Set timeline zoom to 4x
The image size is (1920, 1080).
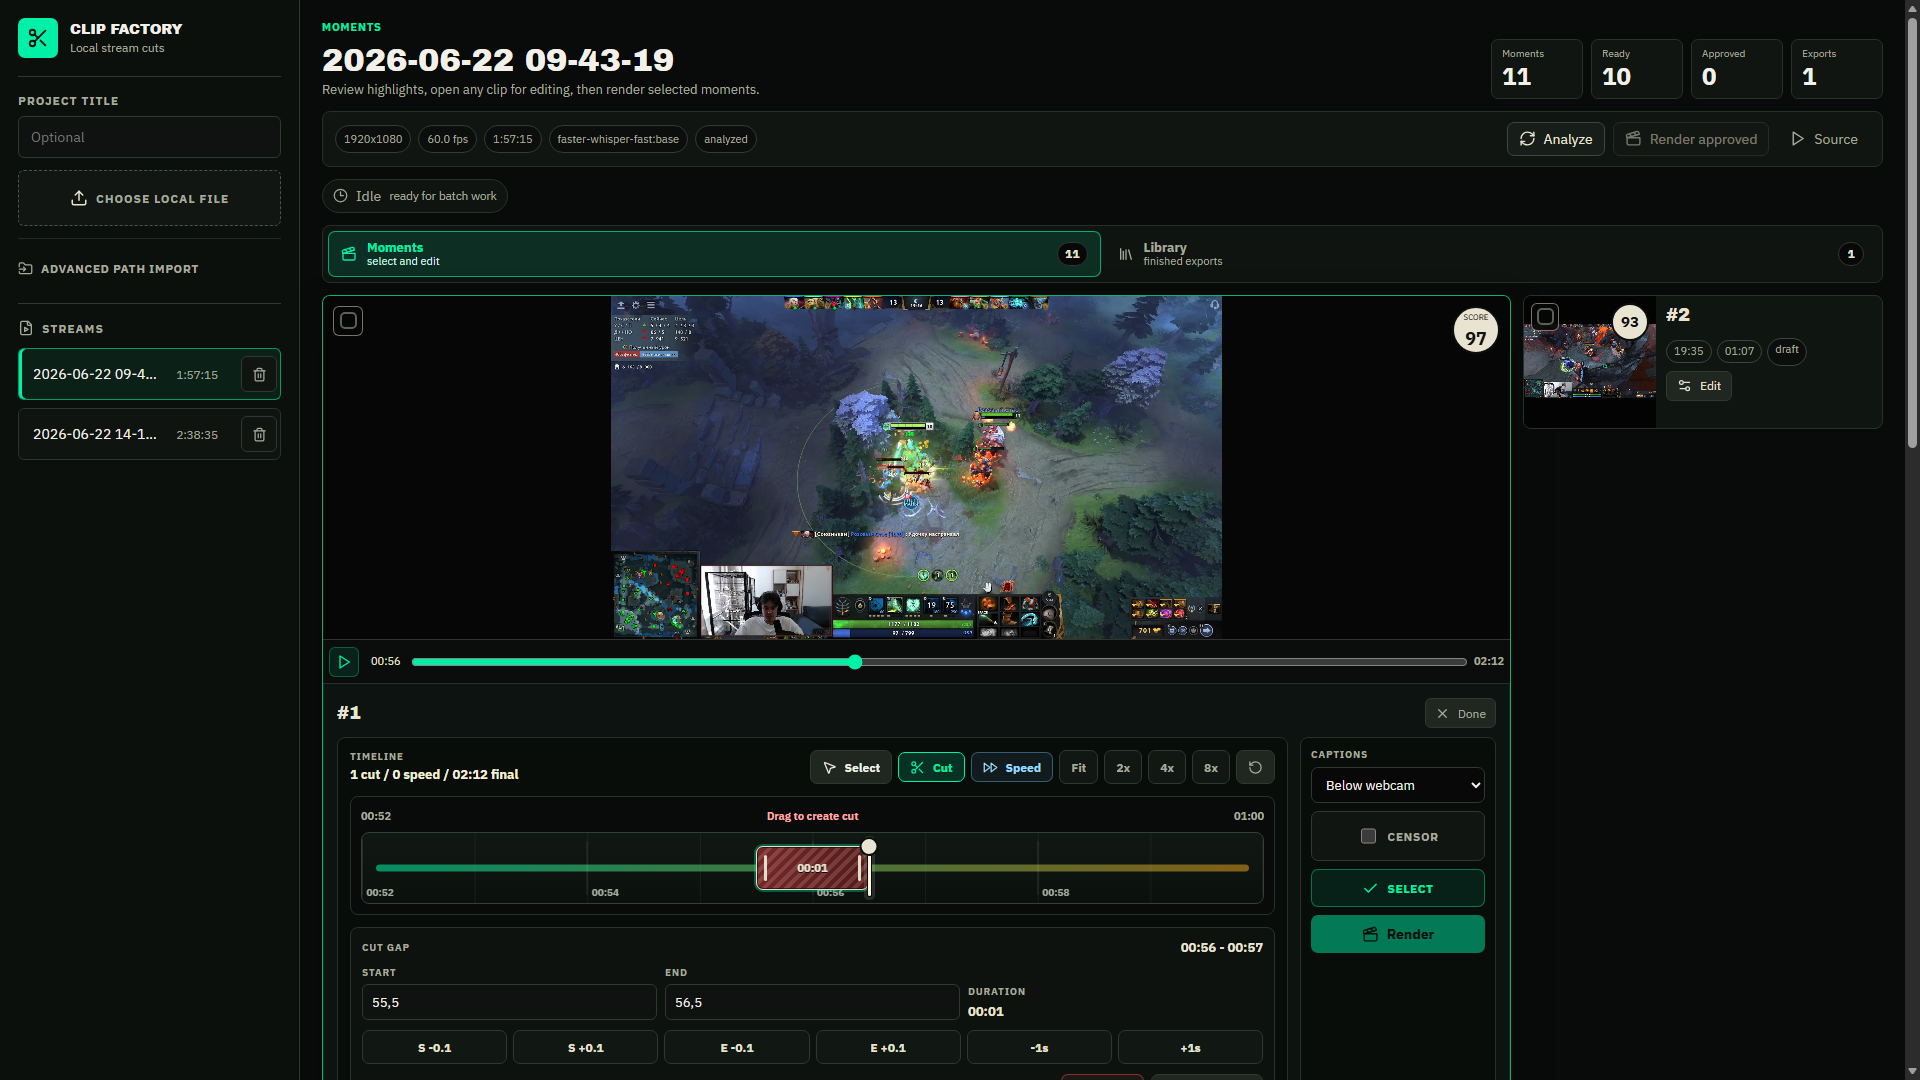1167,768
